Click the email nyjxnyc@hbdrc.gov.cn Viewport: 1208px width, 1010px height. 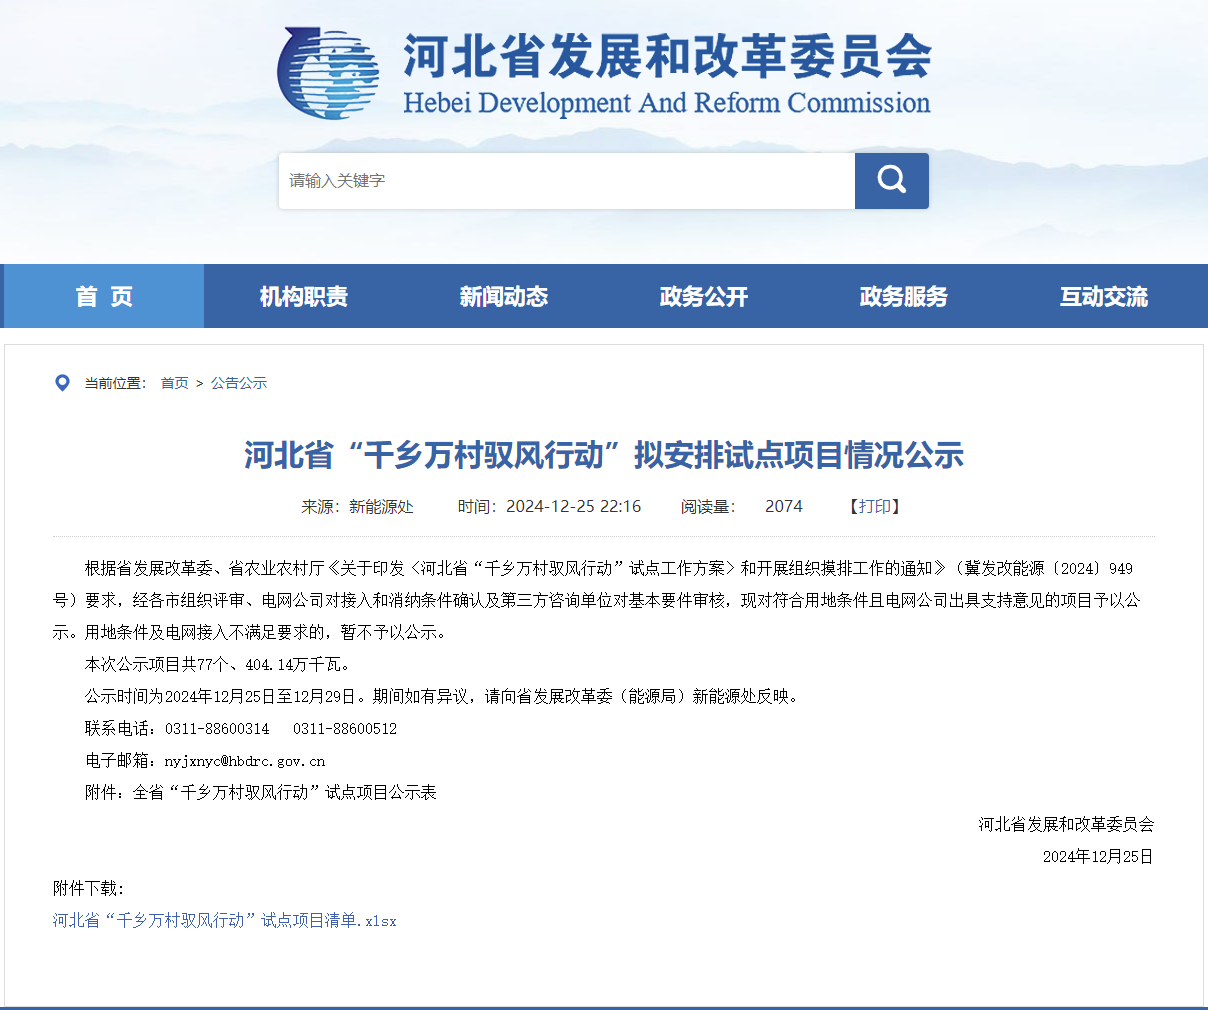point(245,761)
